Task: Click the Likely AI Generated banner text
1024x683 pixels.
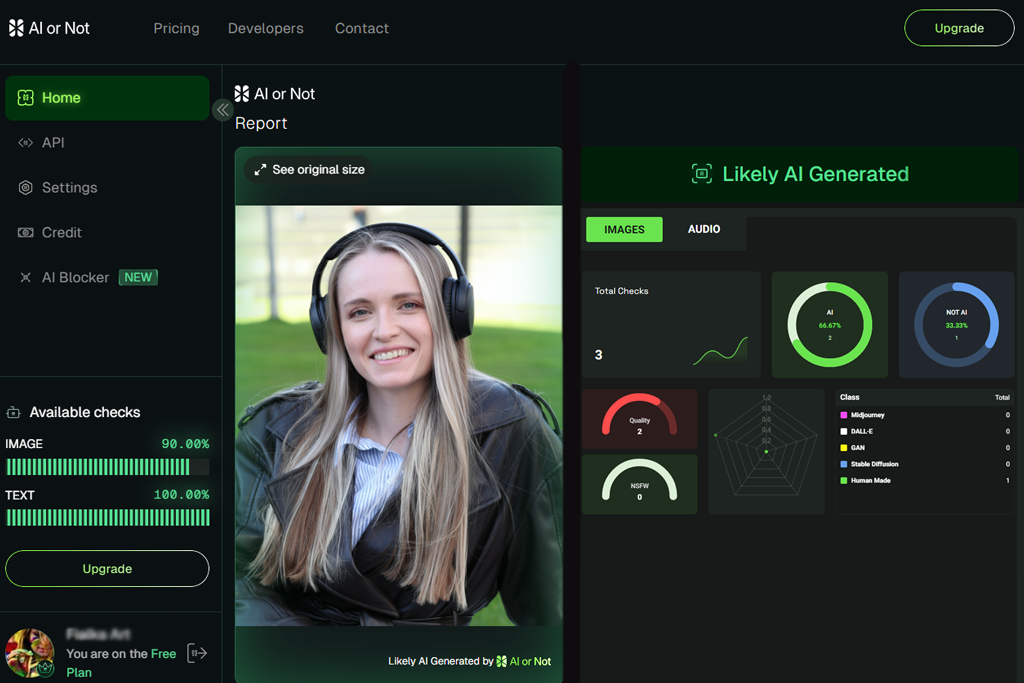Action: tap(815, 174)
